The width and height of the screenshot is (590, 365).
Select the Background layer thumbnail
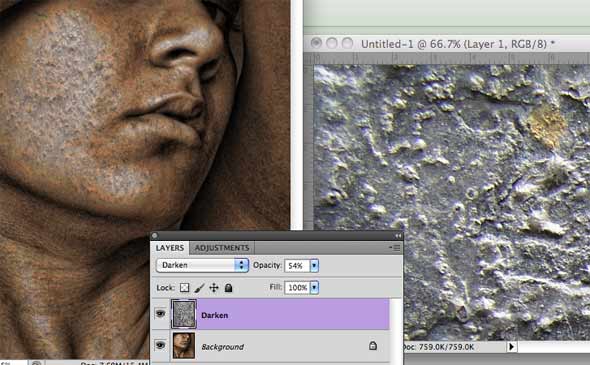click(184, 345)
